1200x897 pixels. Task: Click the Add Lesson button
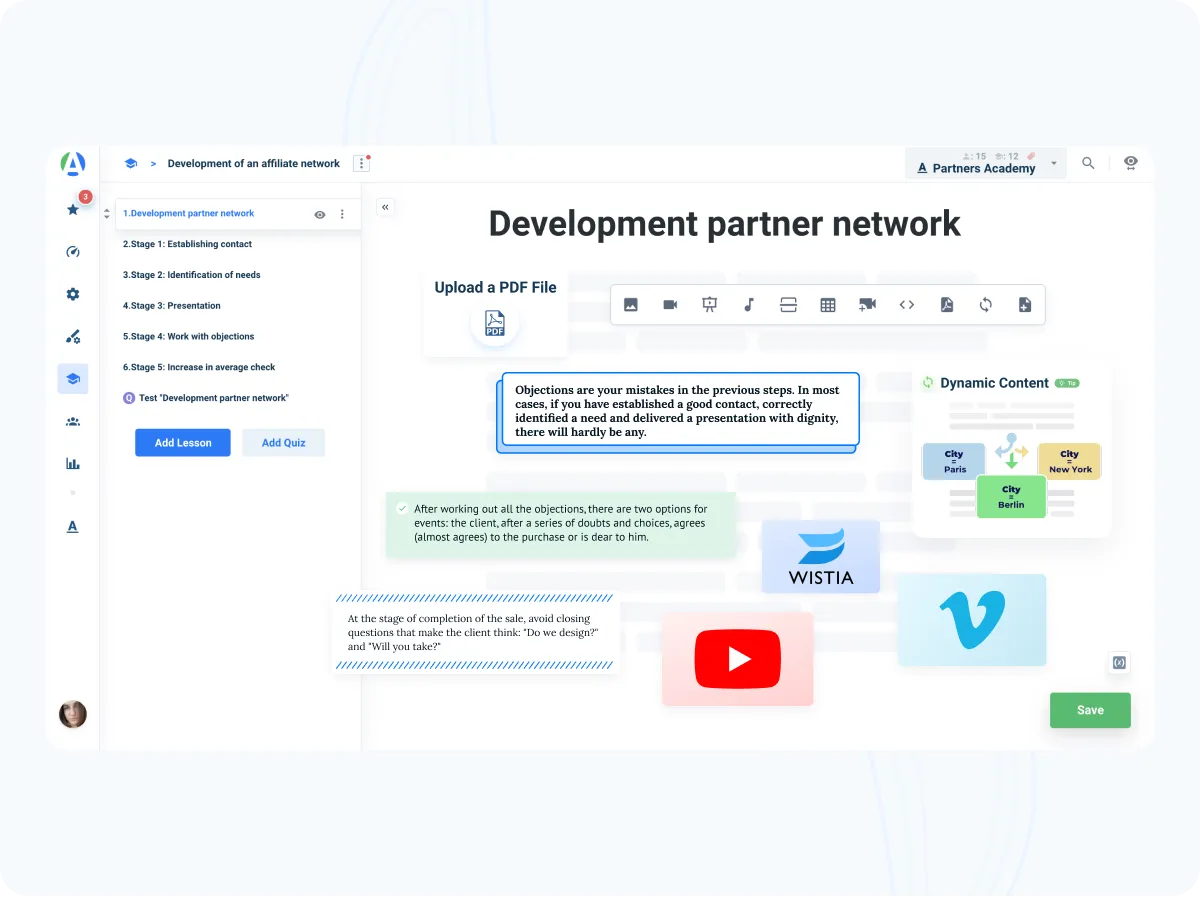click(183, 443)
